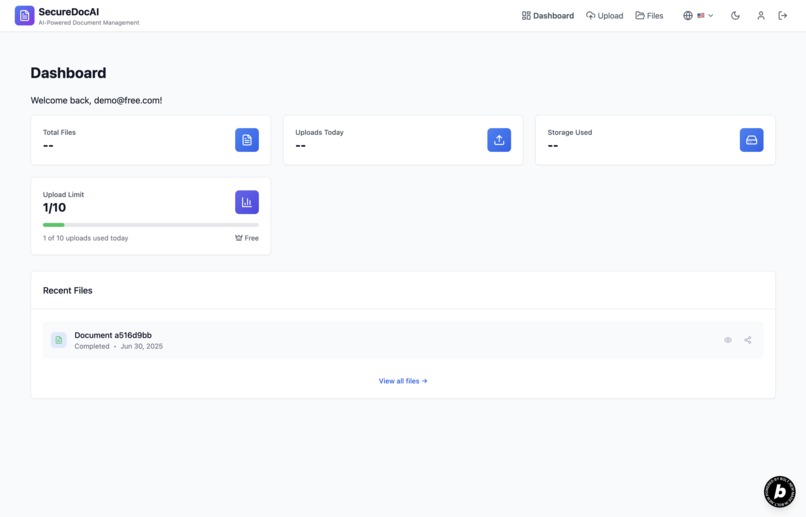Viewport: 806px width, 517px height.
Task: Expand the language dropdown chevron
Action: [x=711, y=15]
